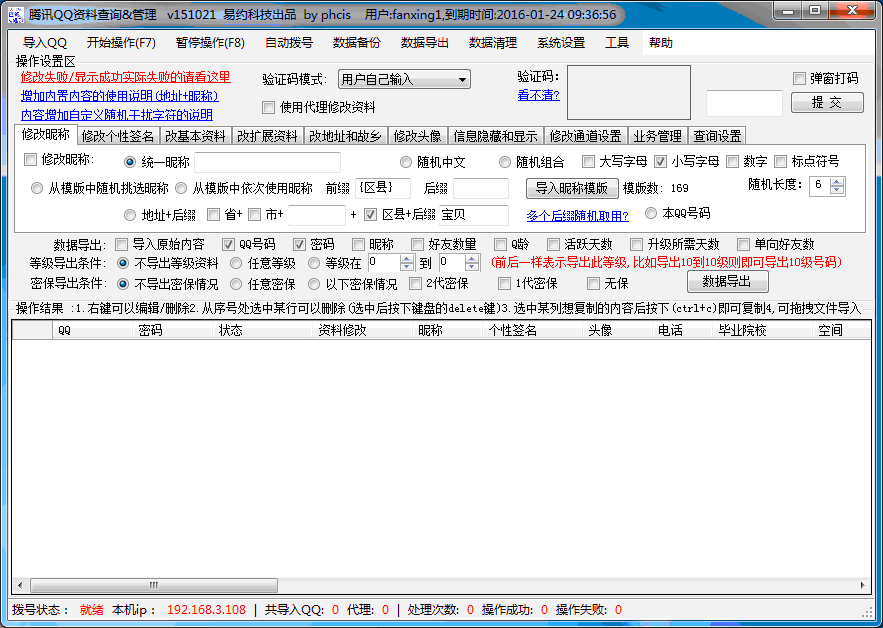Open the 工具 menu
This screenshot has width=883, height=628.
pos(617,43)
